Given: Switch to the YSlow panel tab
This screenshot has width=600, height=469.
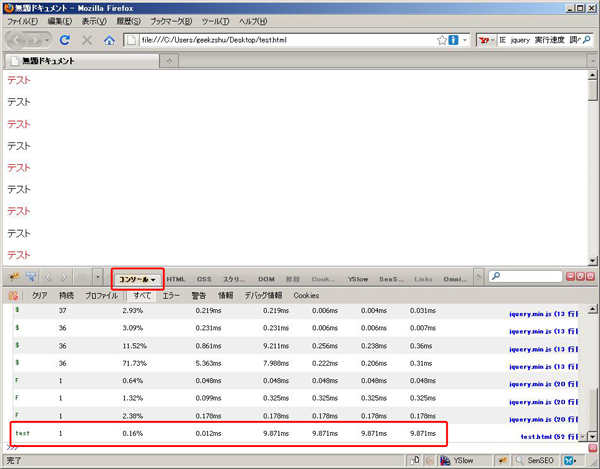Looking at the screenshot, I should (x=358, y=279).
